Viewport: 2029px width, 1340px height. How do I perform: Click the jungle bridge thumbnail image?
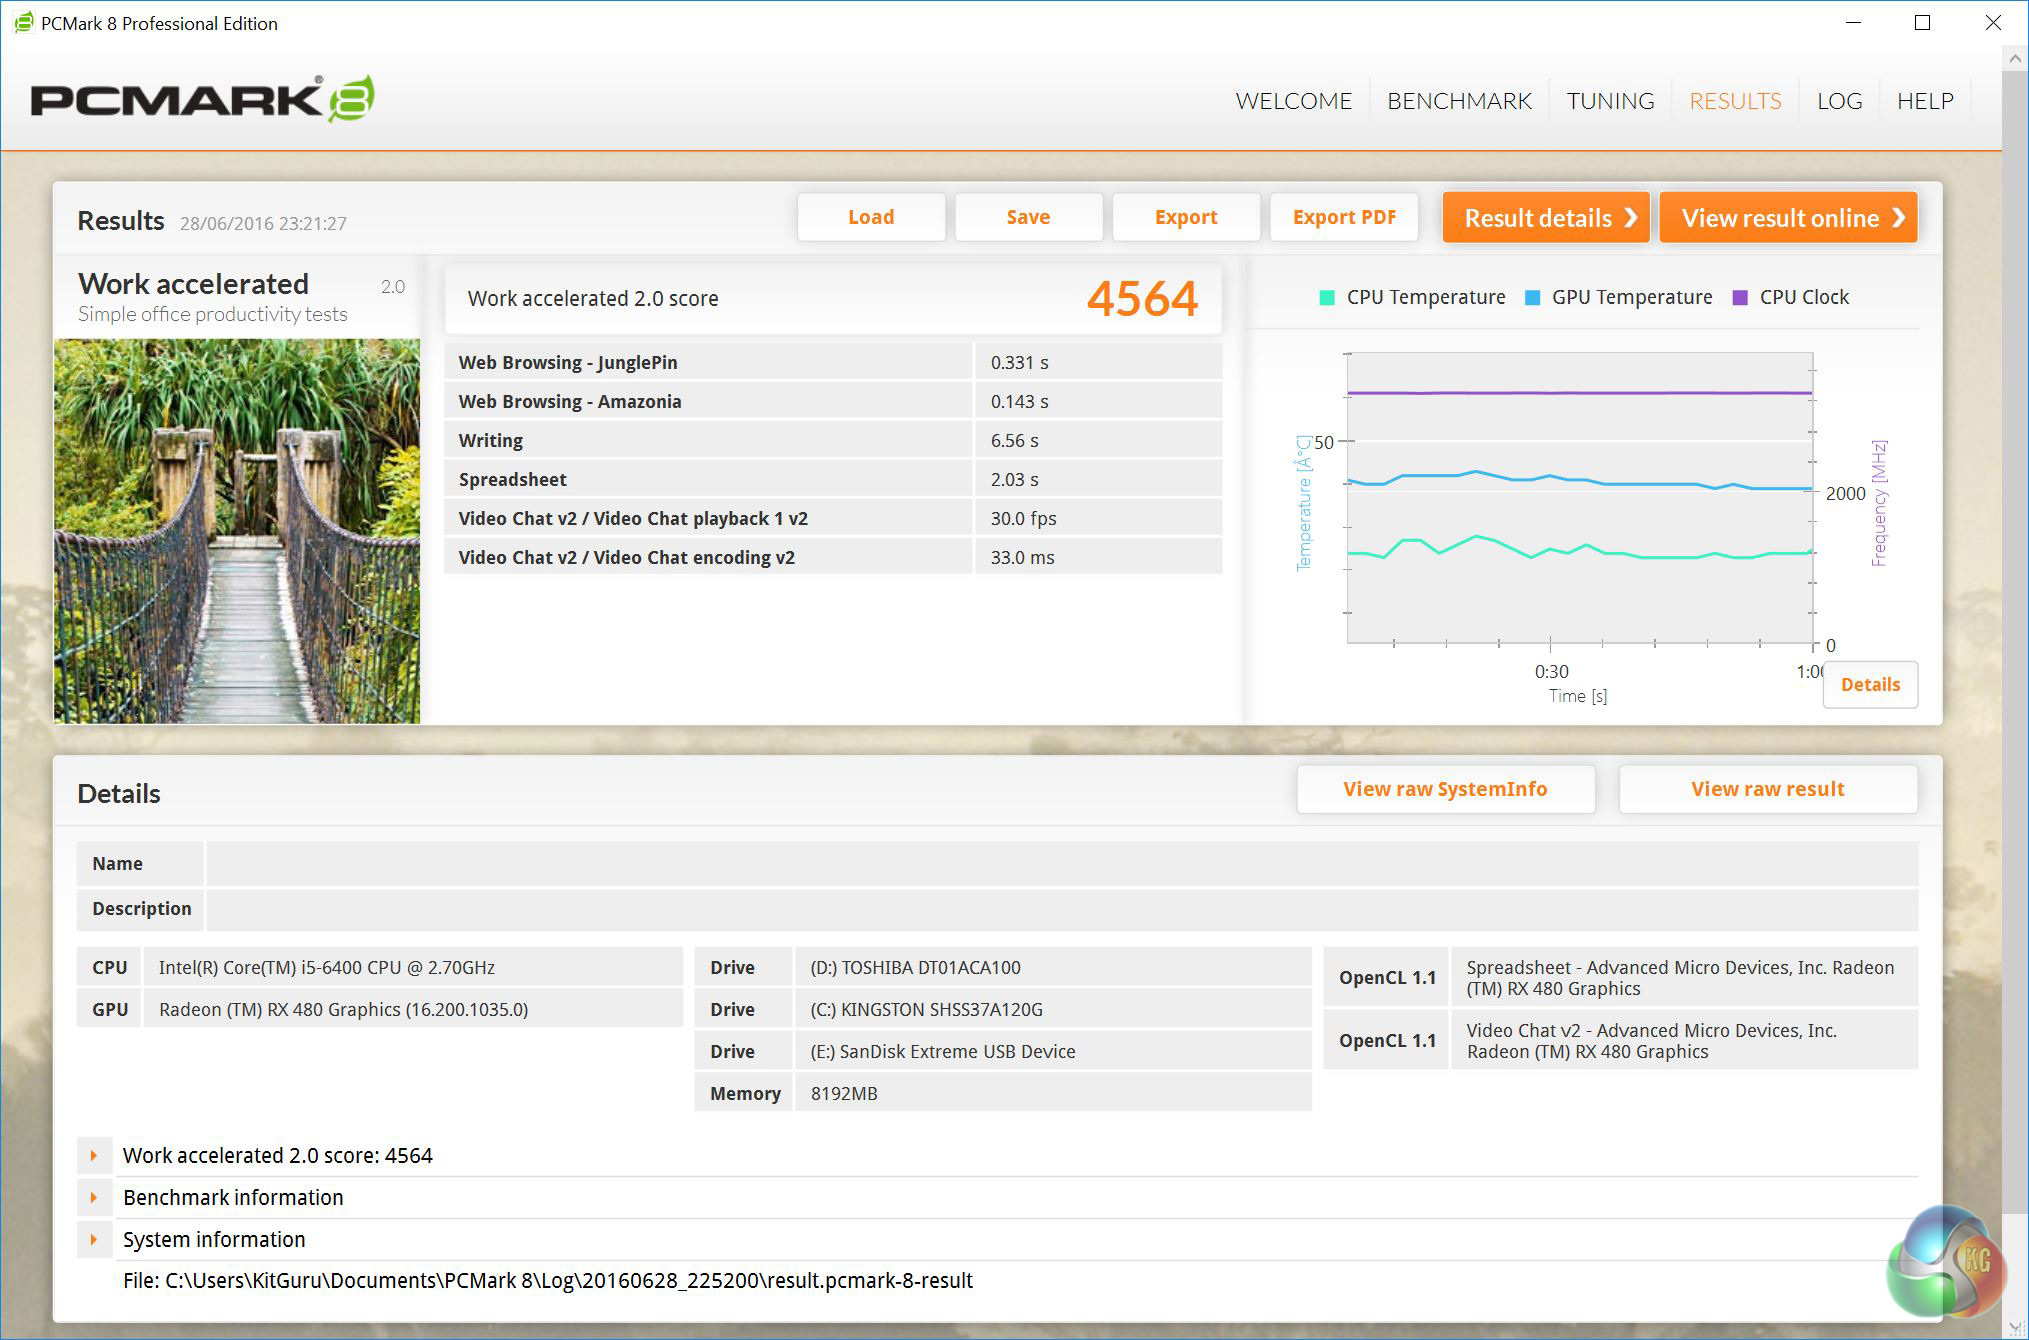(x=237, y=531)
